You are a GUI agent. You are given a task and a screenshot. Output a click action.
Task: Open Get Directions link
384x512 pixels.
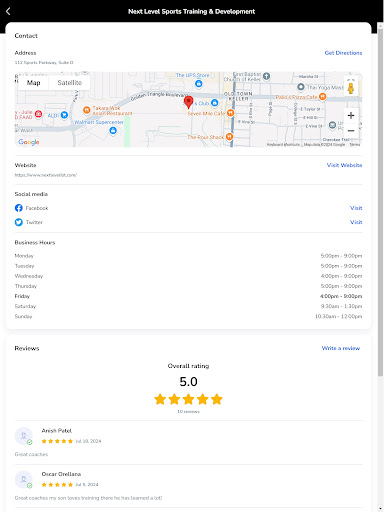(343, 53)
